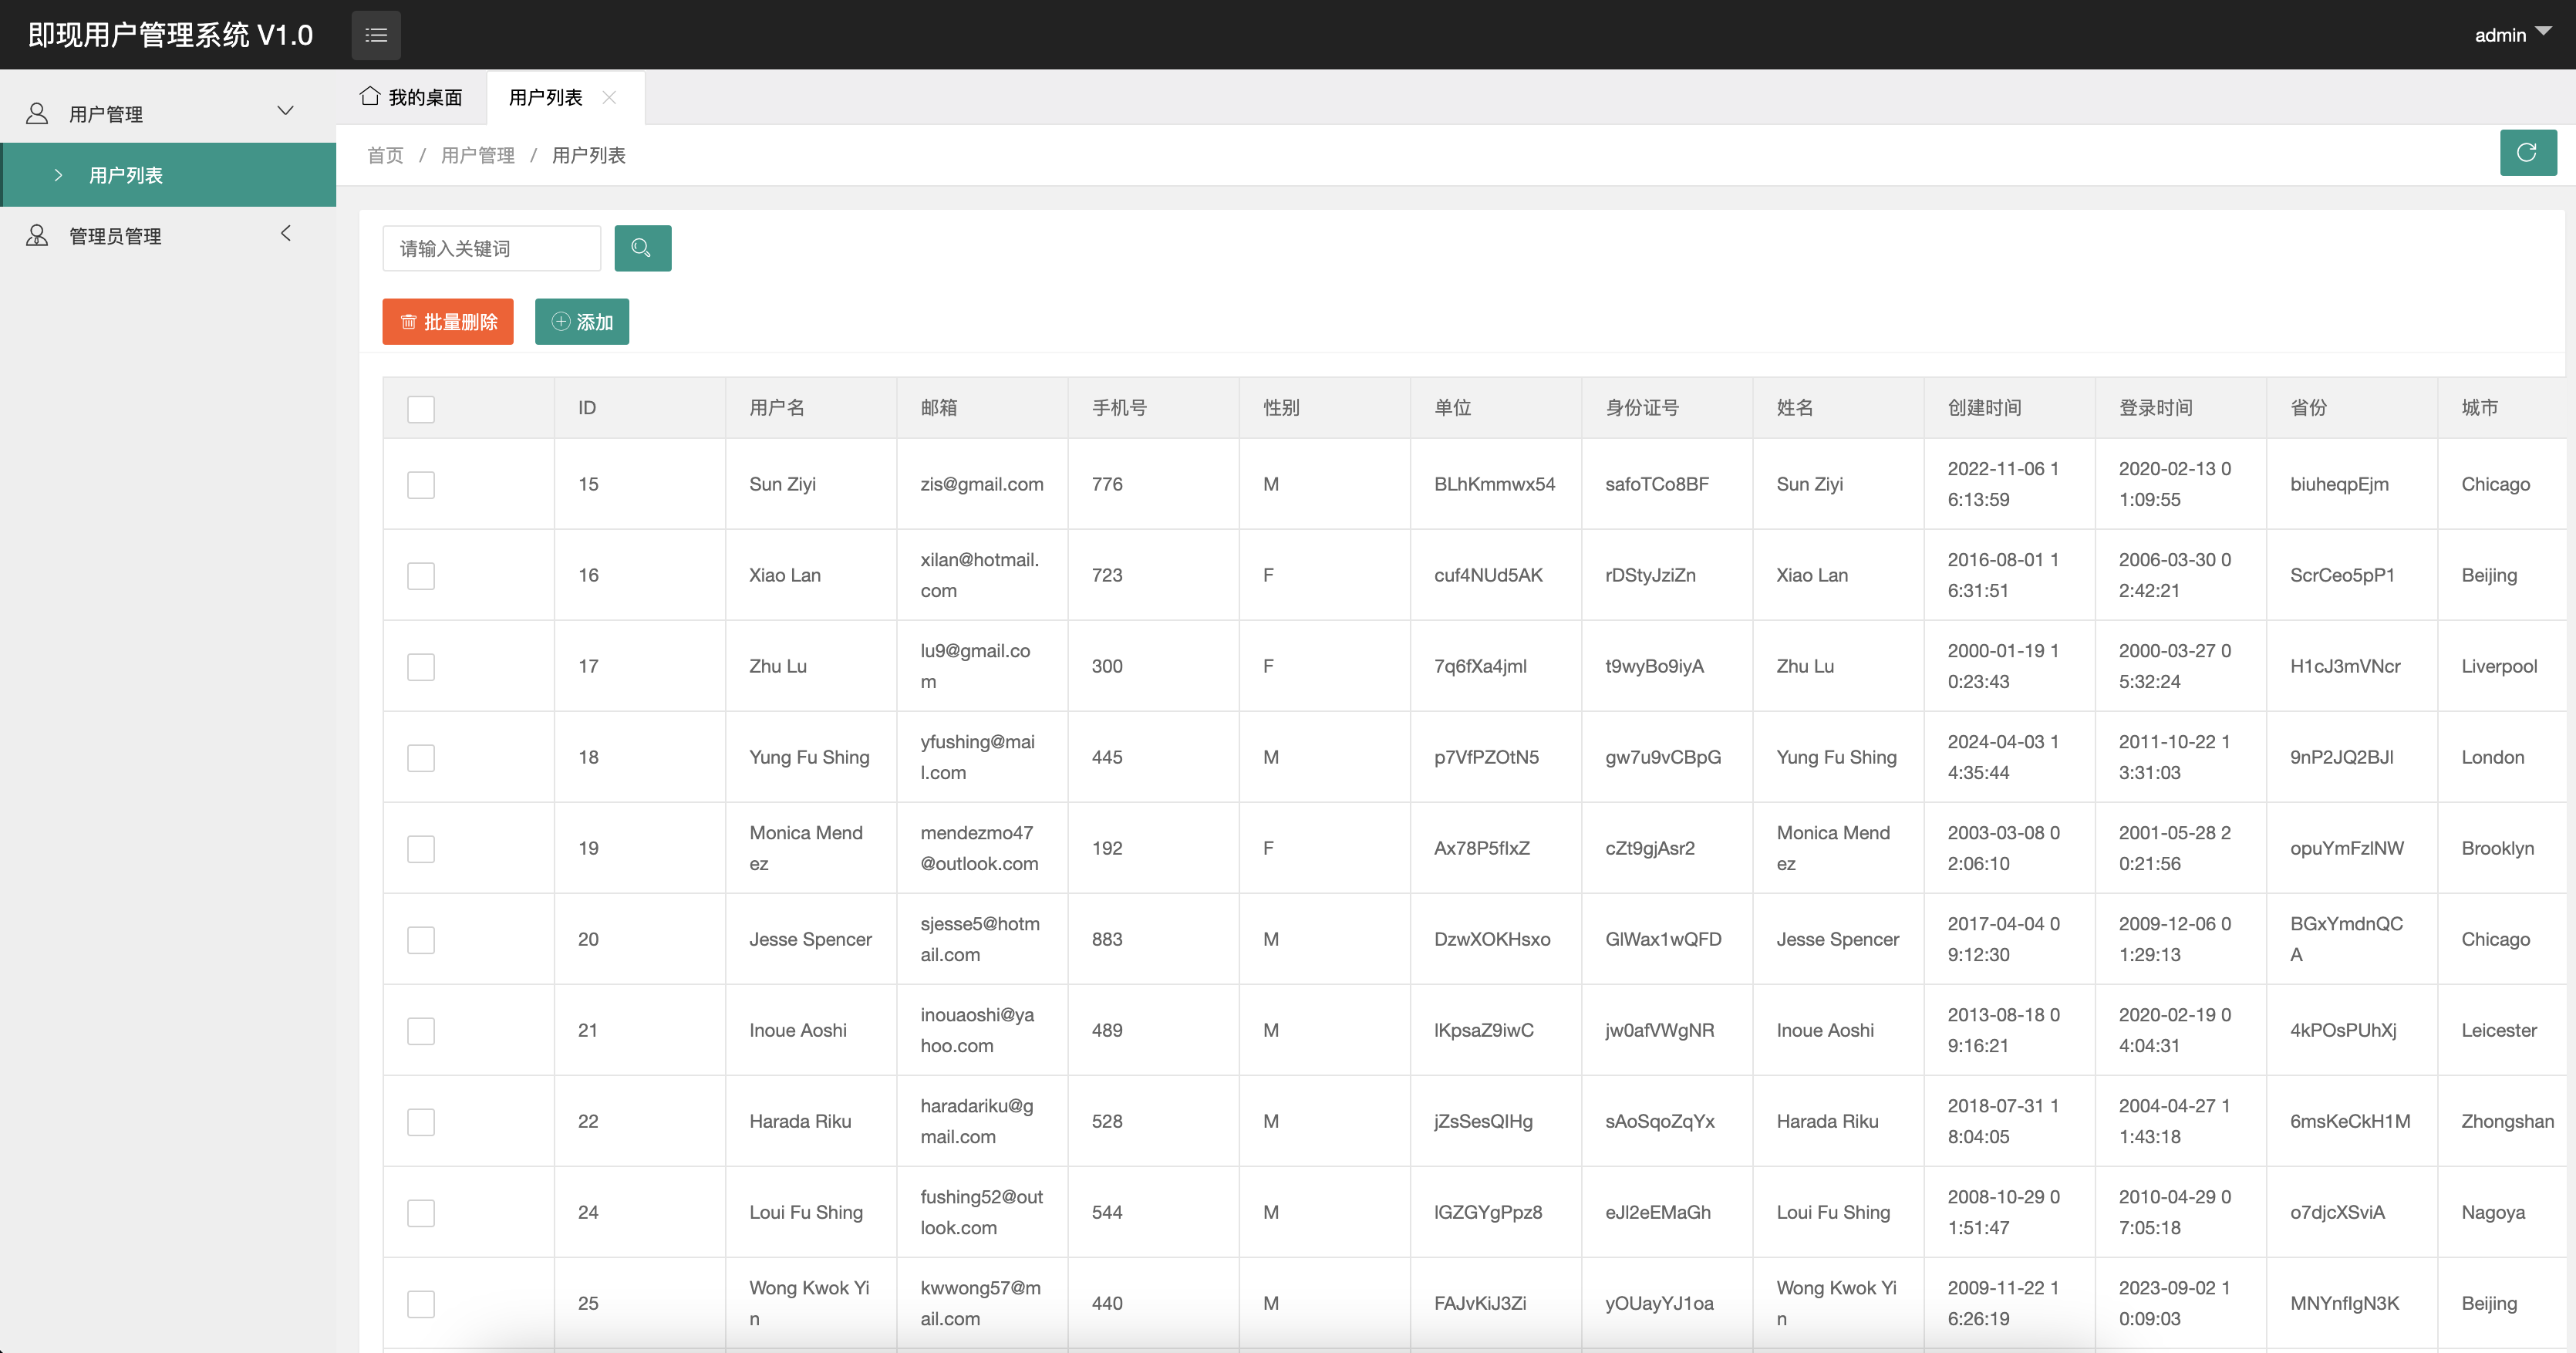Image resolution: width=2576 pixels, height=1353 pixels.
Task: Close the 用户列表 tab with X icon
Action: (x=609, y=97)
